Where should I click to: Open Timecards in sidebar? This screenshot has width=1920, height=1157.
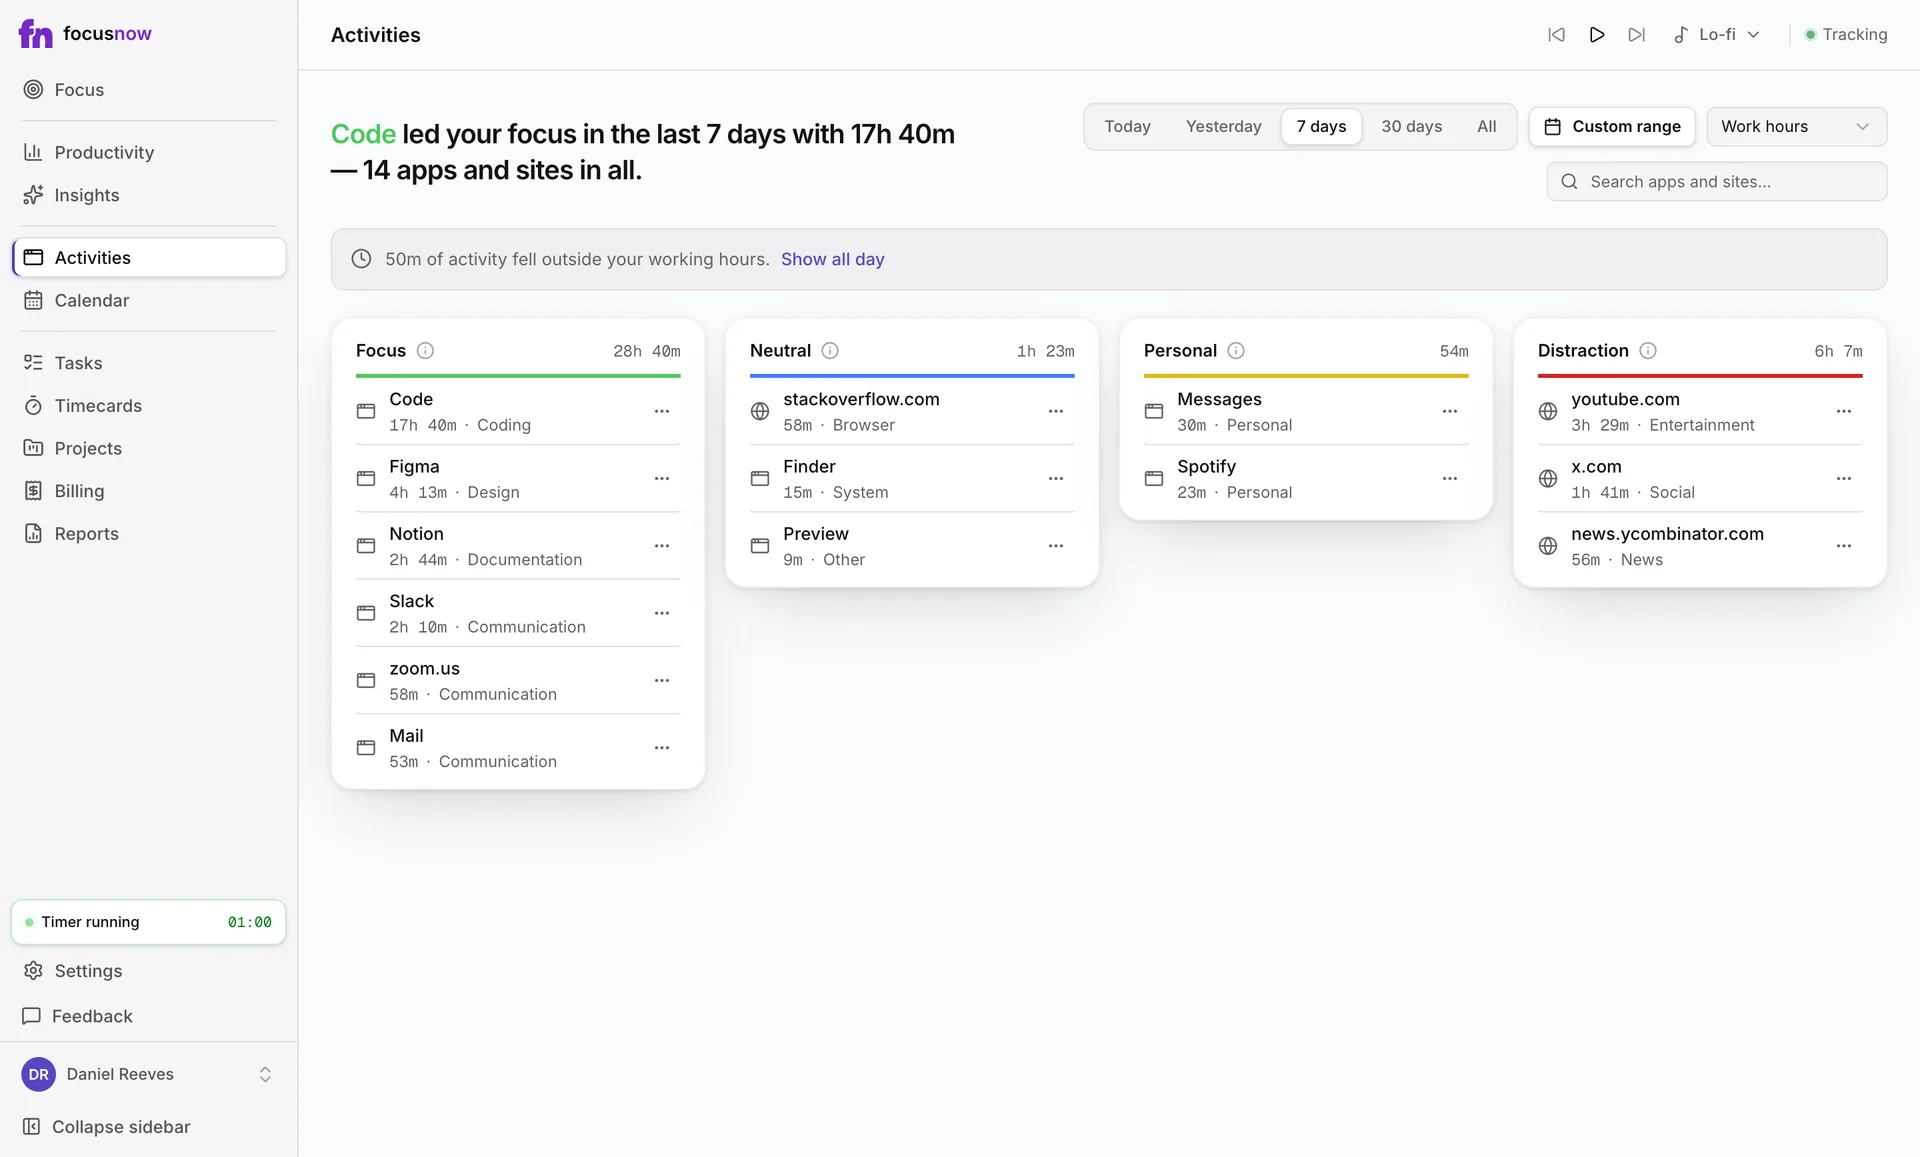[149, 406]
